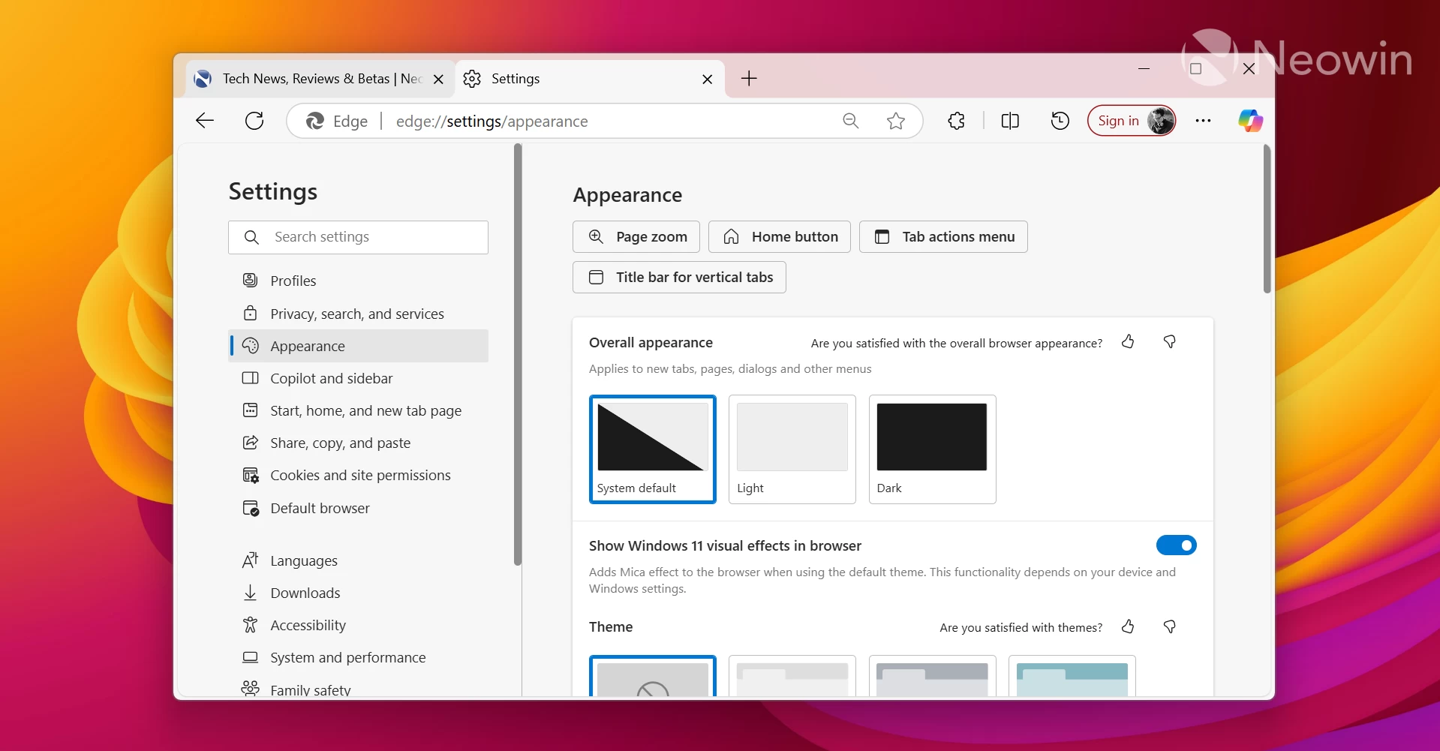Open Copilot and sidebar settings
Image resolution: width=1440 pixels, height=751 pixels.
358,378
